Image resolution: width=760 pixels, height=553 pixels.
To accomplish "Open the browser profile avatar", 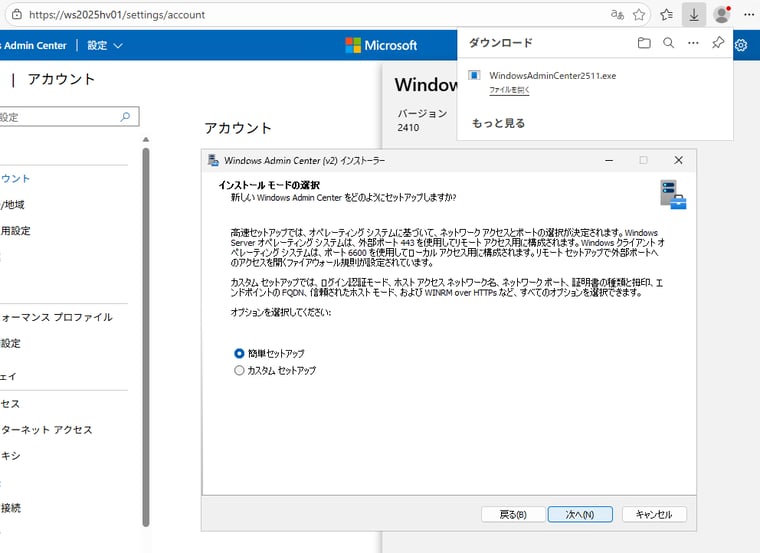I will pos(722,15).
